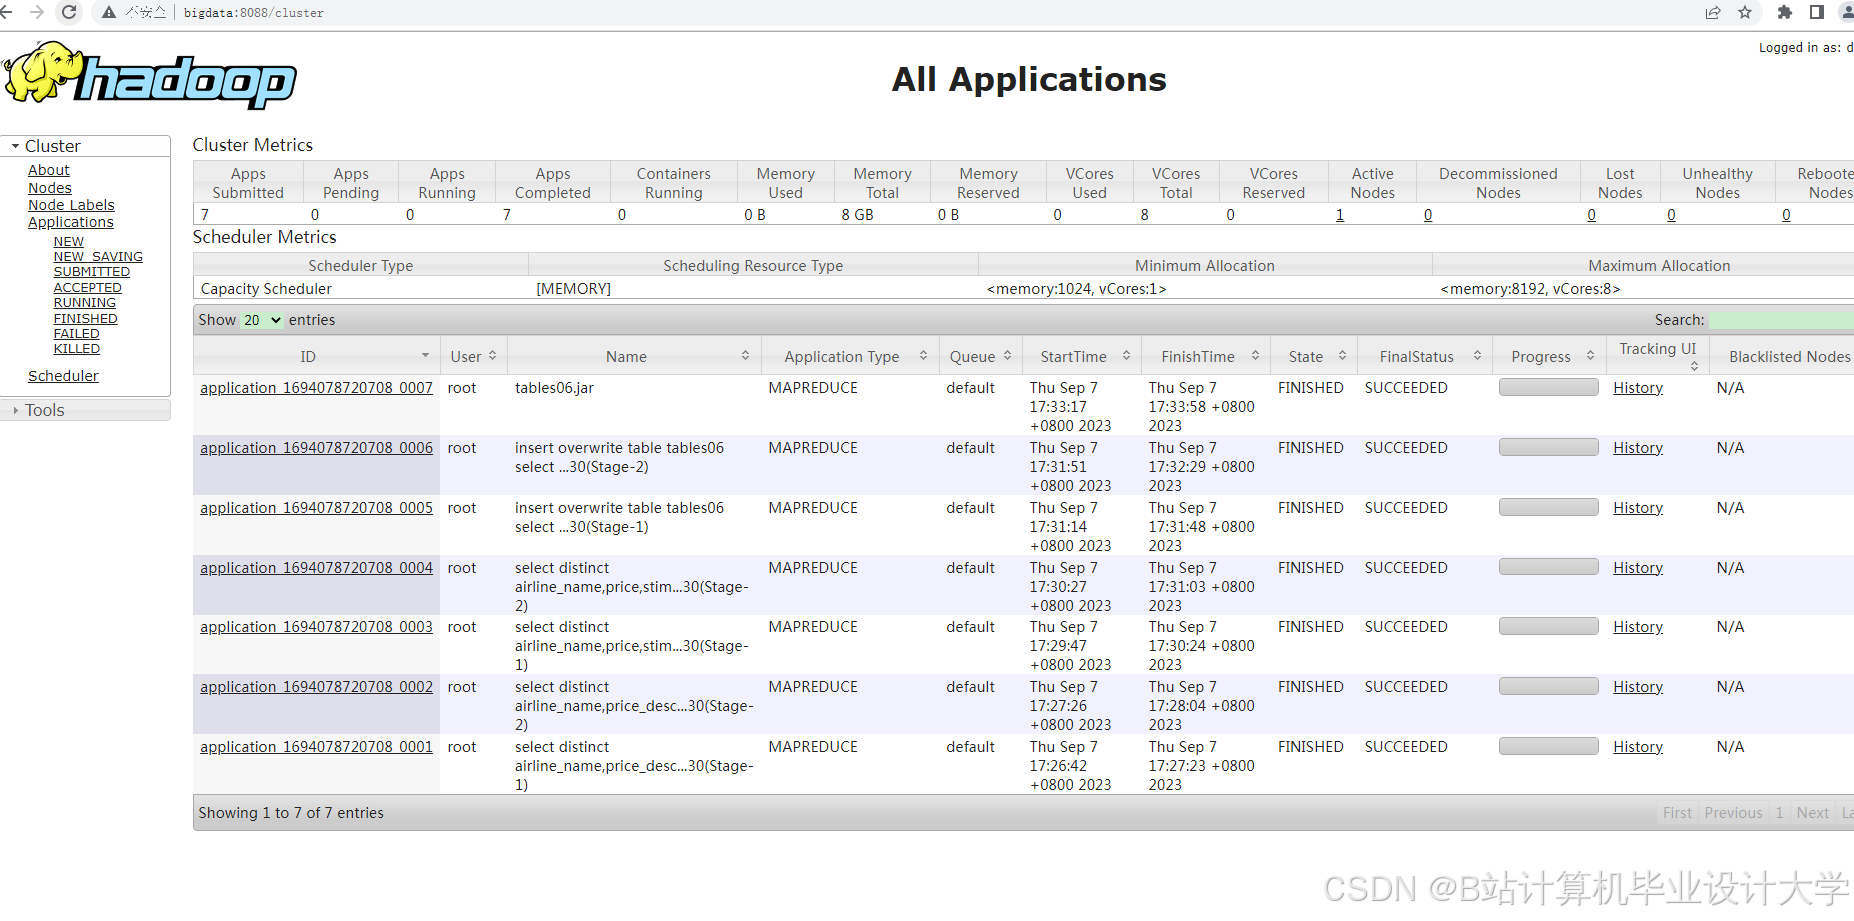Sort by State column arrows

1342,356
